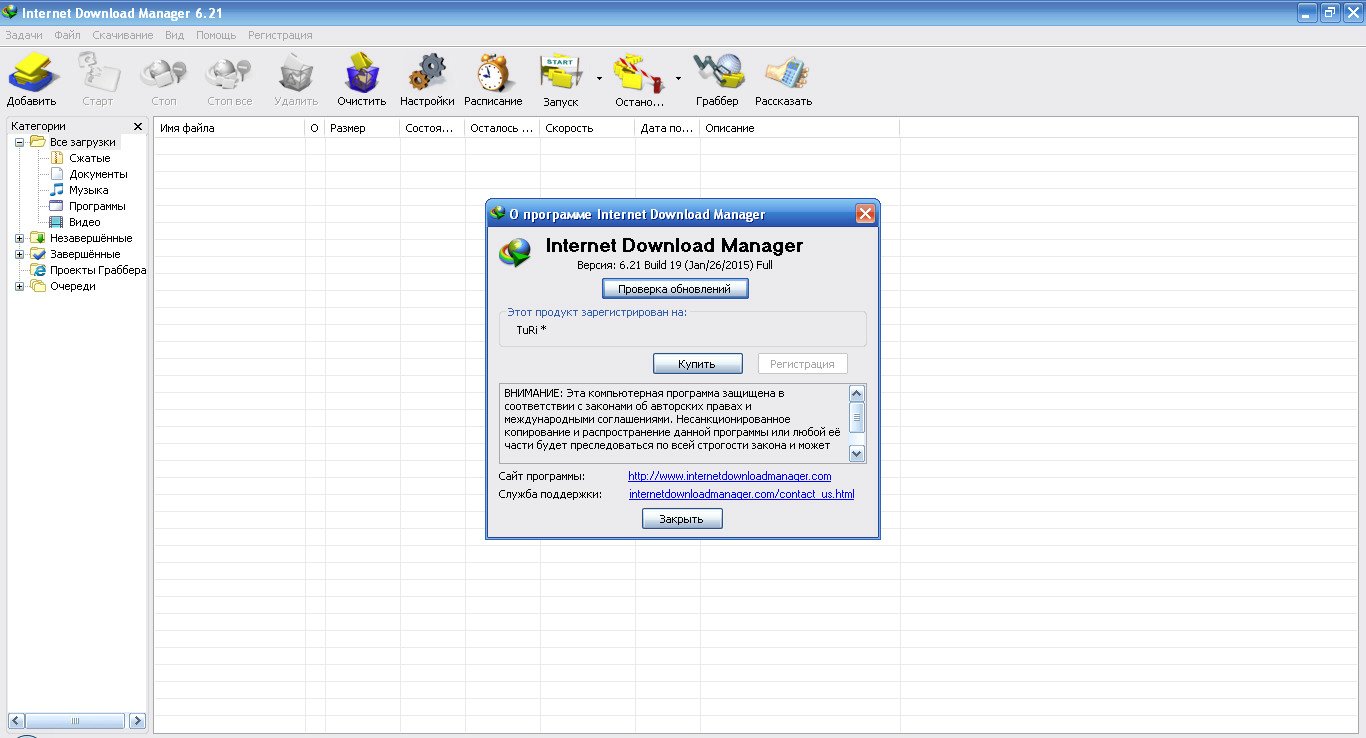Select the Музыка category
The height and width of the screenshot is (738, 1366).
click(89, 190)
